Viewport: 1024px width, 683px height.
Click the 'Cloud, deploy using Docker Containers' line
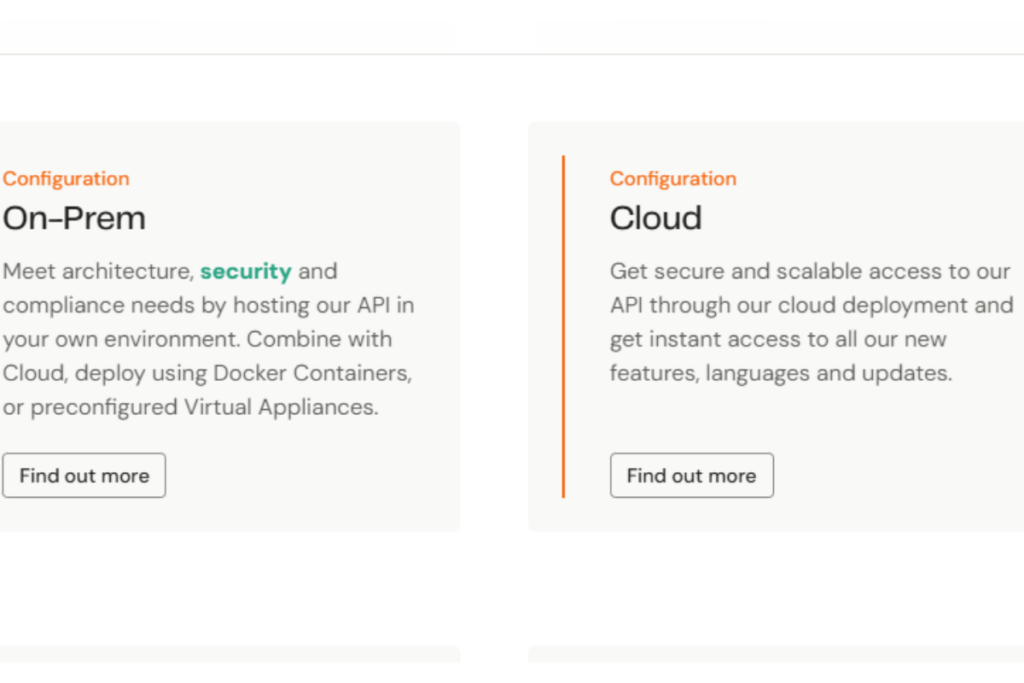pos(207,373)
